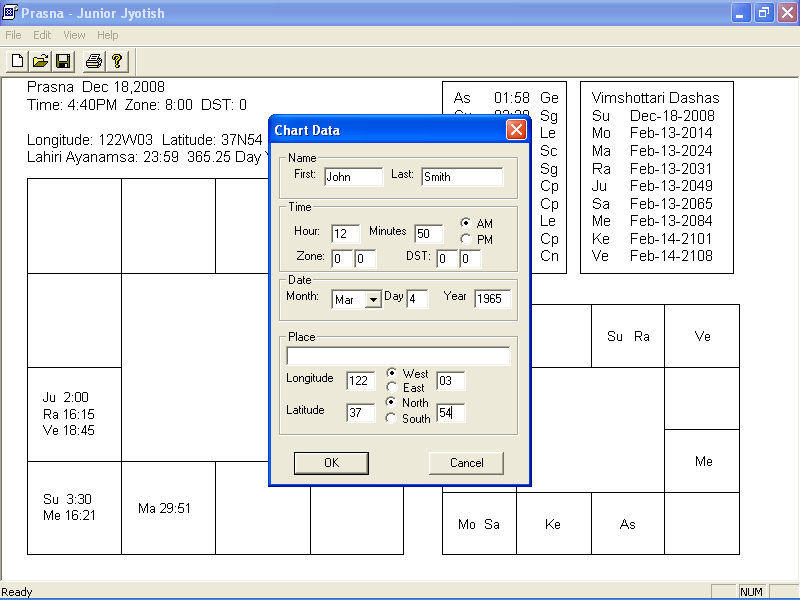Click the second Zone input field
The height and width of the screenshot is (600, 800).
(365, 259)
